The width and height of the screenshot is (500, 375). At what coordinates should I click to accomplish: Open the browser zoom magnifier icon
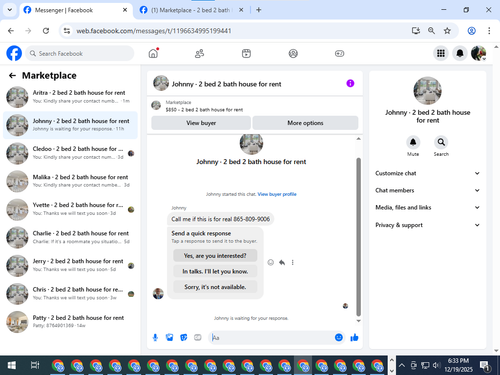(431, 31)
